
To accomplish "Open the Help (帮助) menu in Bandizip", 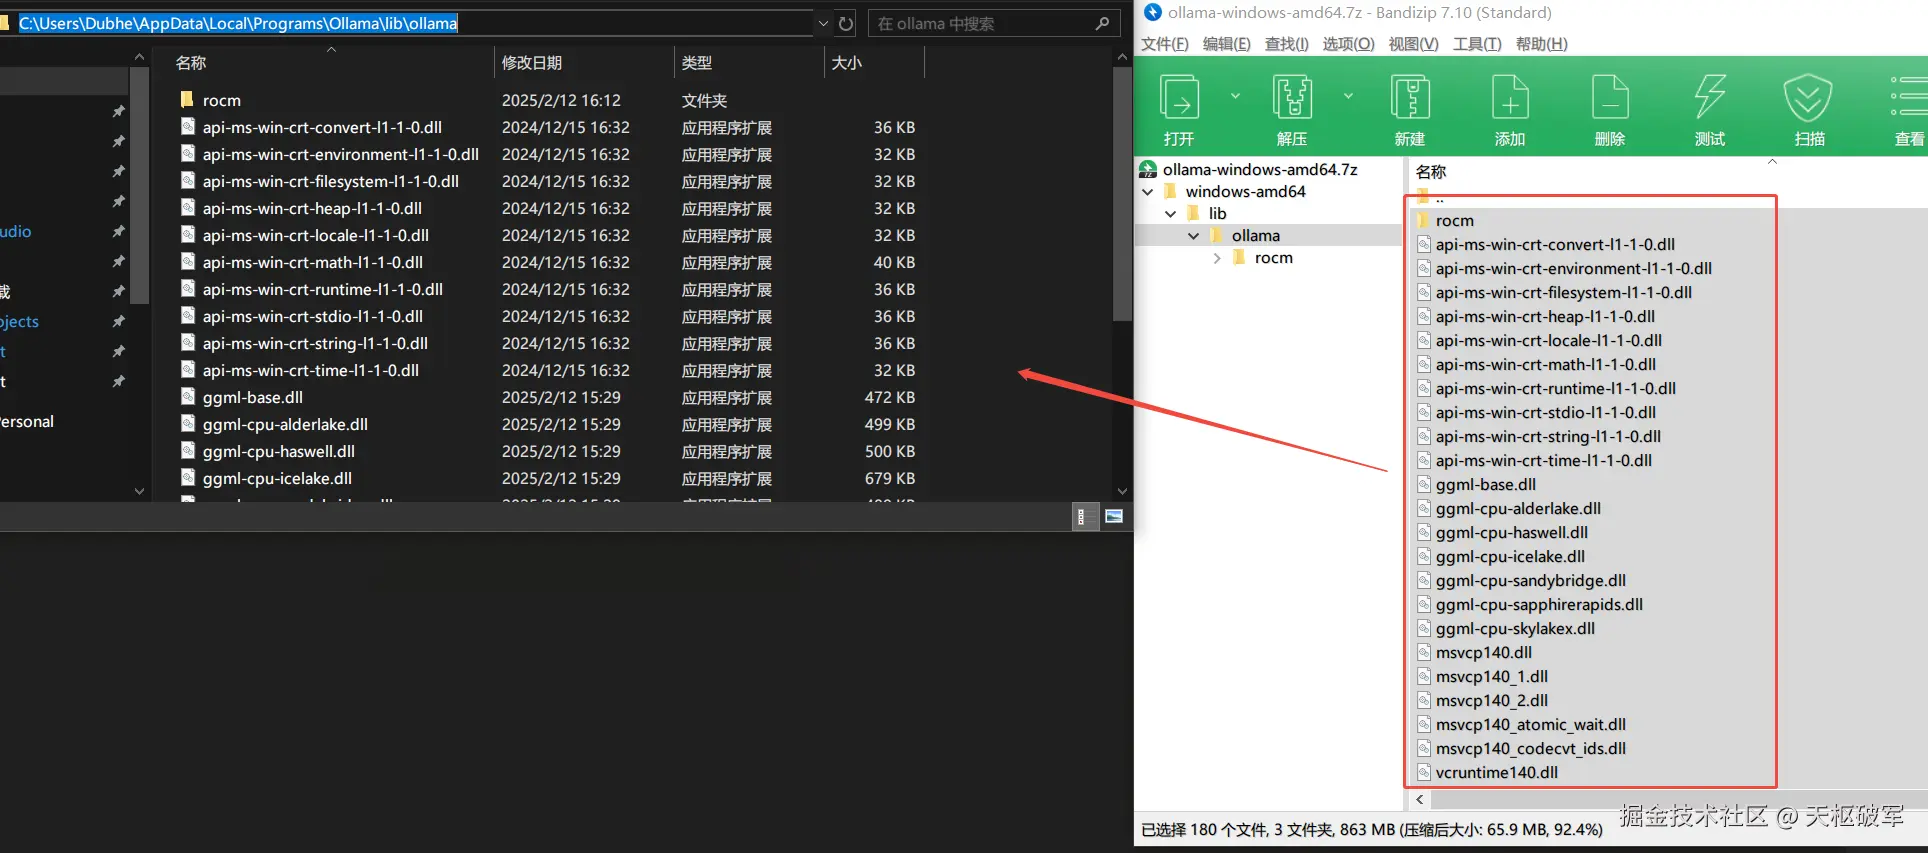I will (x=1542, y=44).
